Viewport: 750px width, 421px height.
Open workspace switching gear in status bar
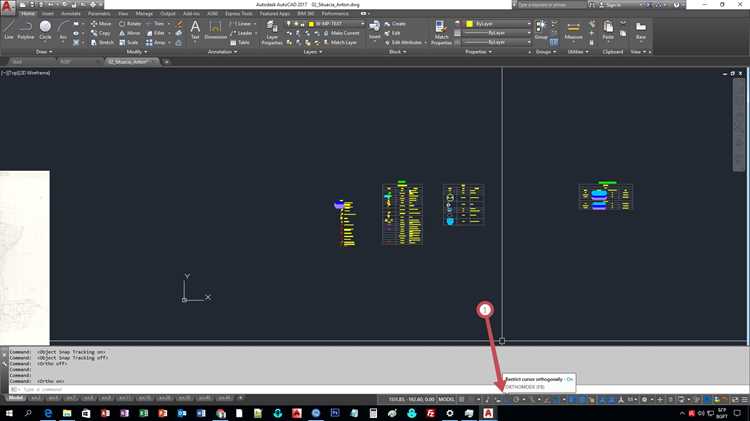point(644,399)
